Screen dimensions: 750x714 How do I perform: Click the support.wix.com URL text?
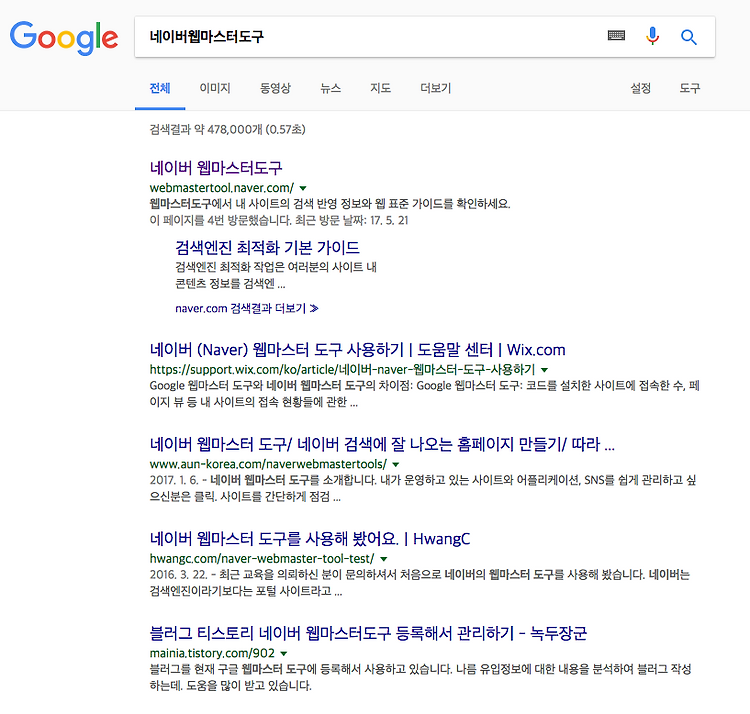(x=342, y=370)
